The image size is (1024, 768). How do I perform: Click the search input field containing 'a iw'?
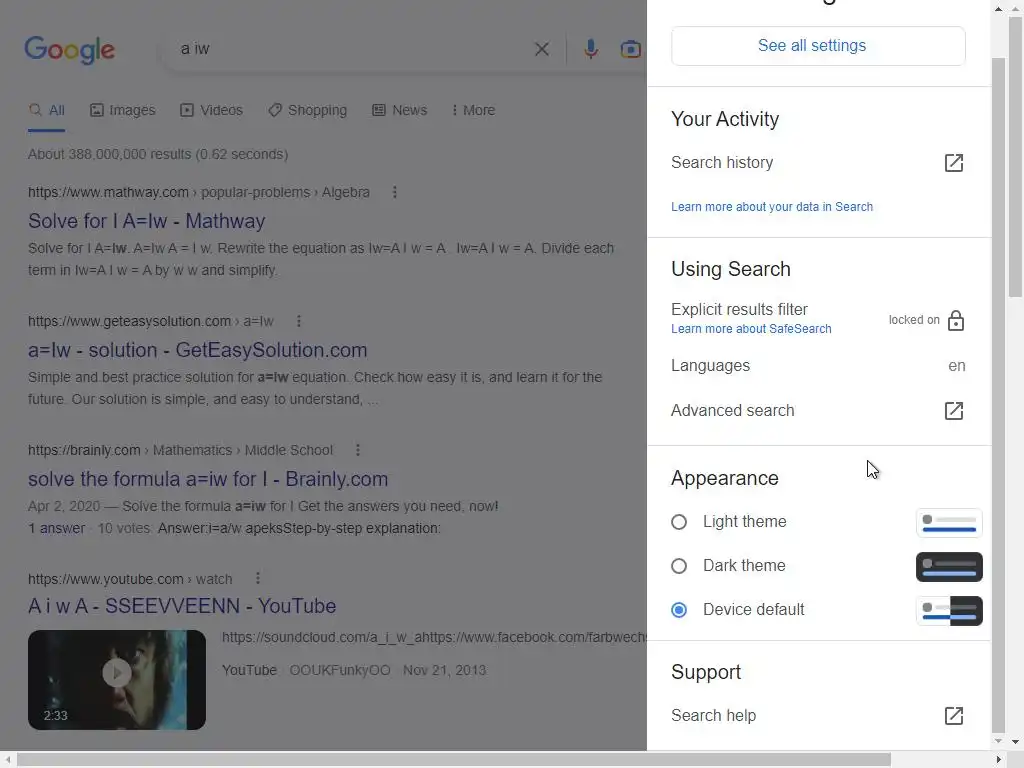(349, 49)
